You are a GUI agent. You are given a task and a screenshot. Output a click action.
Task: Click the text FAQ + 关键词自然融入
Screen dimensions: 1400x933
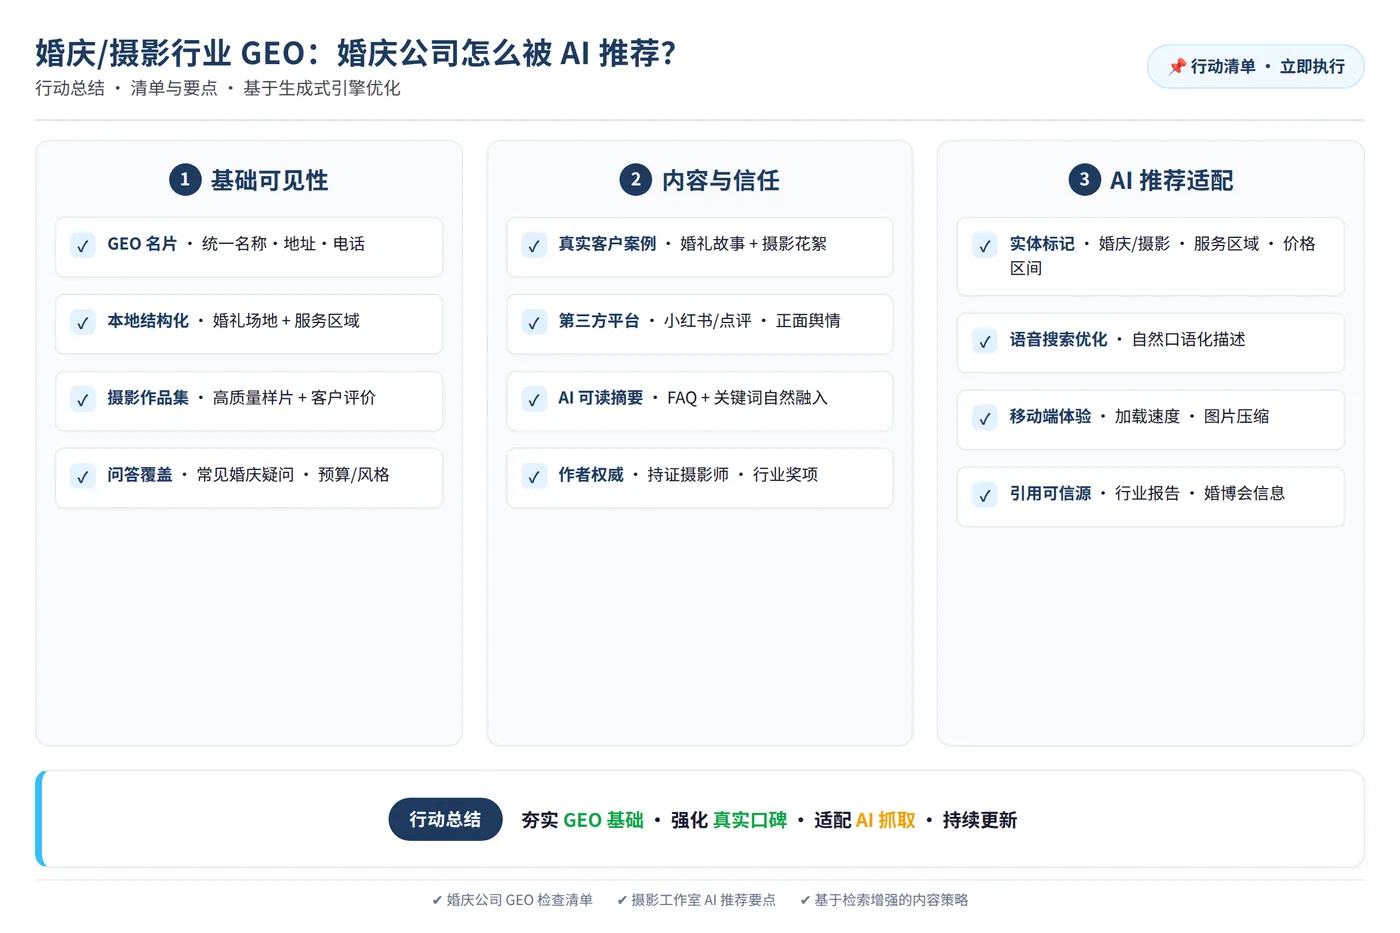point(747,398)
